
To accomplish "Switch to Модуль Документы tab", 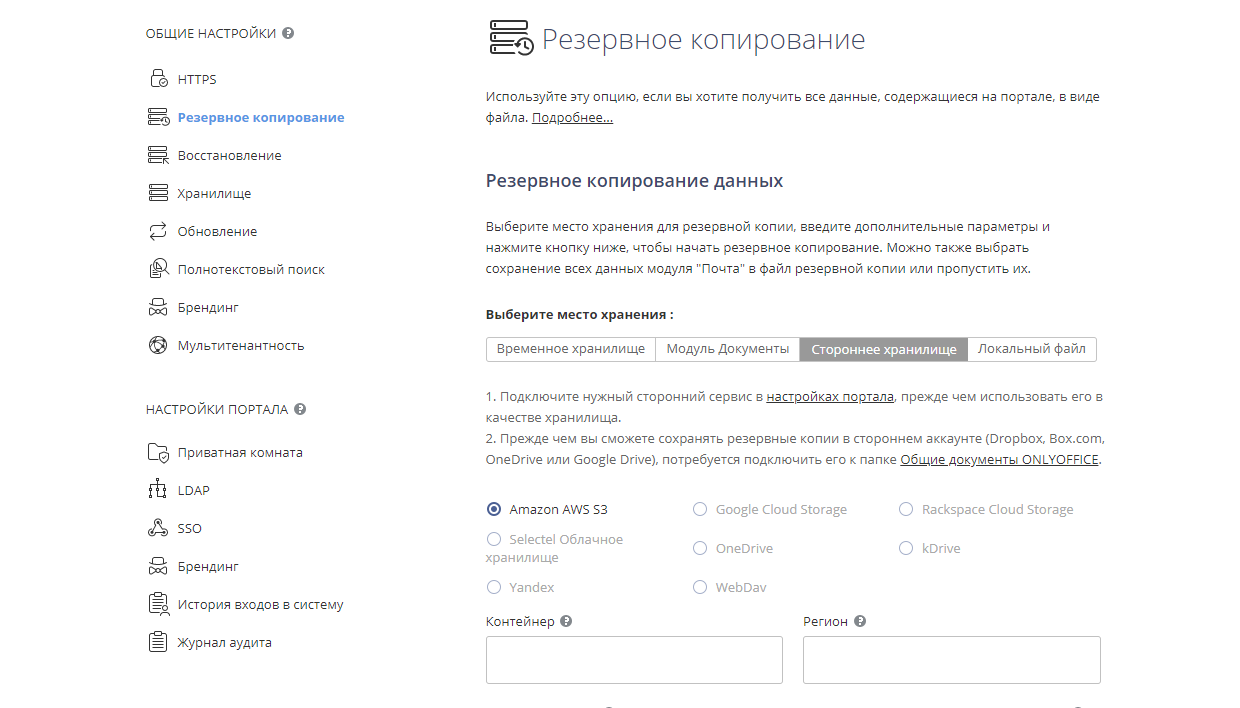I will [728, 349].
